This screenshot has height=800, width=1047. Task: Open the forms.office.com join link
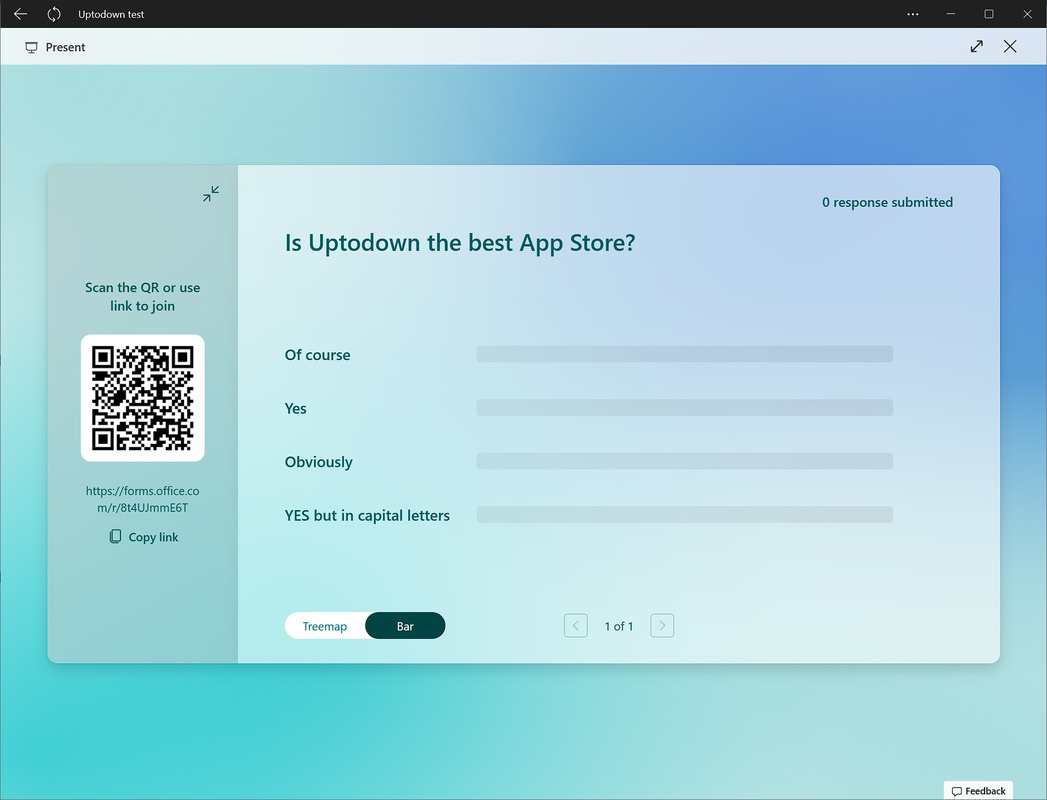[142, 499]
